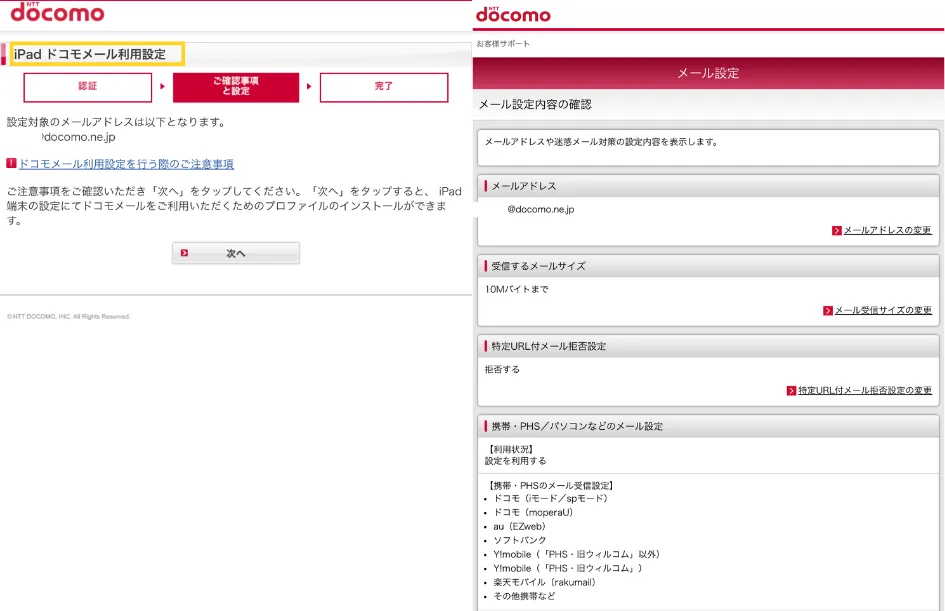Click arrow icon beside メールアドレスの変更
The height and width of the screenshot is (611, 945).
pyautogui.click(x=837, y=230)
